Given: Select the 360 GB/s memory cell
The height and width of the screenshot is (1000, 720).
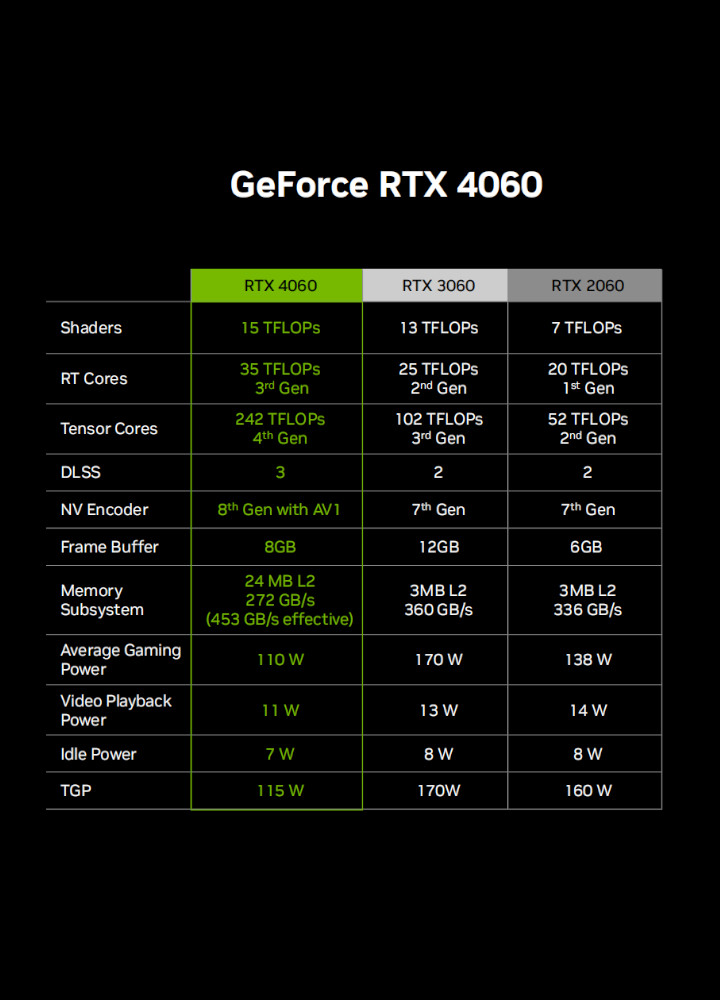Looking at the screenshot, I should pos(435,600).
